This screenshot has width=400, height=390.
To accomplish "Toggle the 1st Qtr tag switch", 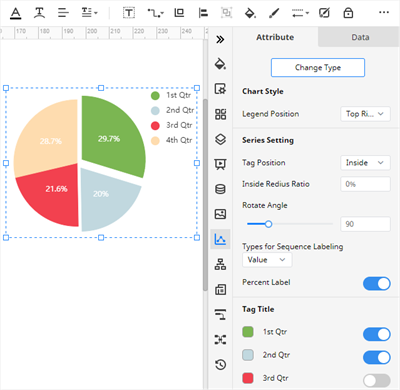I will pos(377,334).
